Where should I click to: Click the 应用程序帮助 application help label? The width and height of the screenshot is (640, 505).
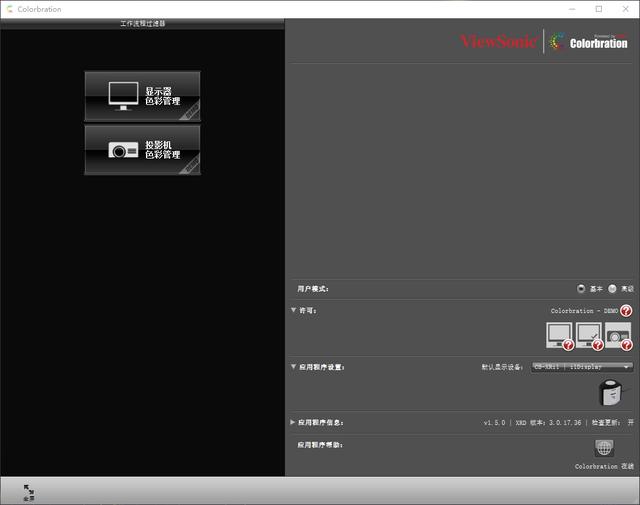[320, 445]
